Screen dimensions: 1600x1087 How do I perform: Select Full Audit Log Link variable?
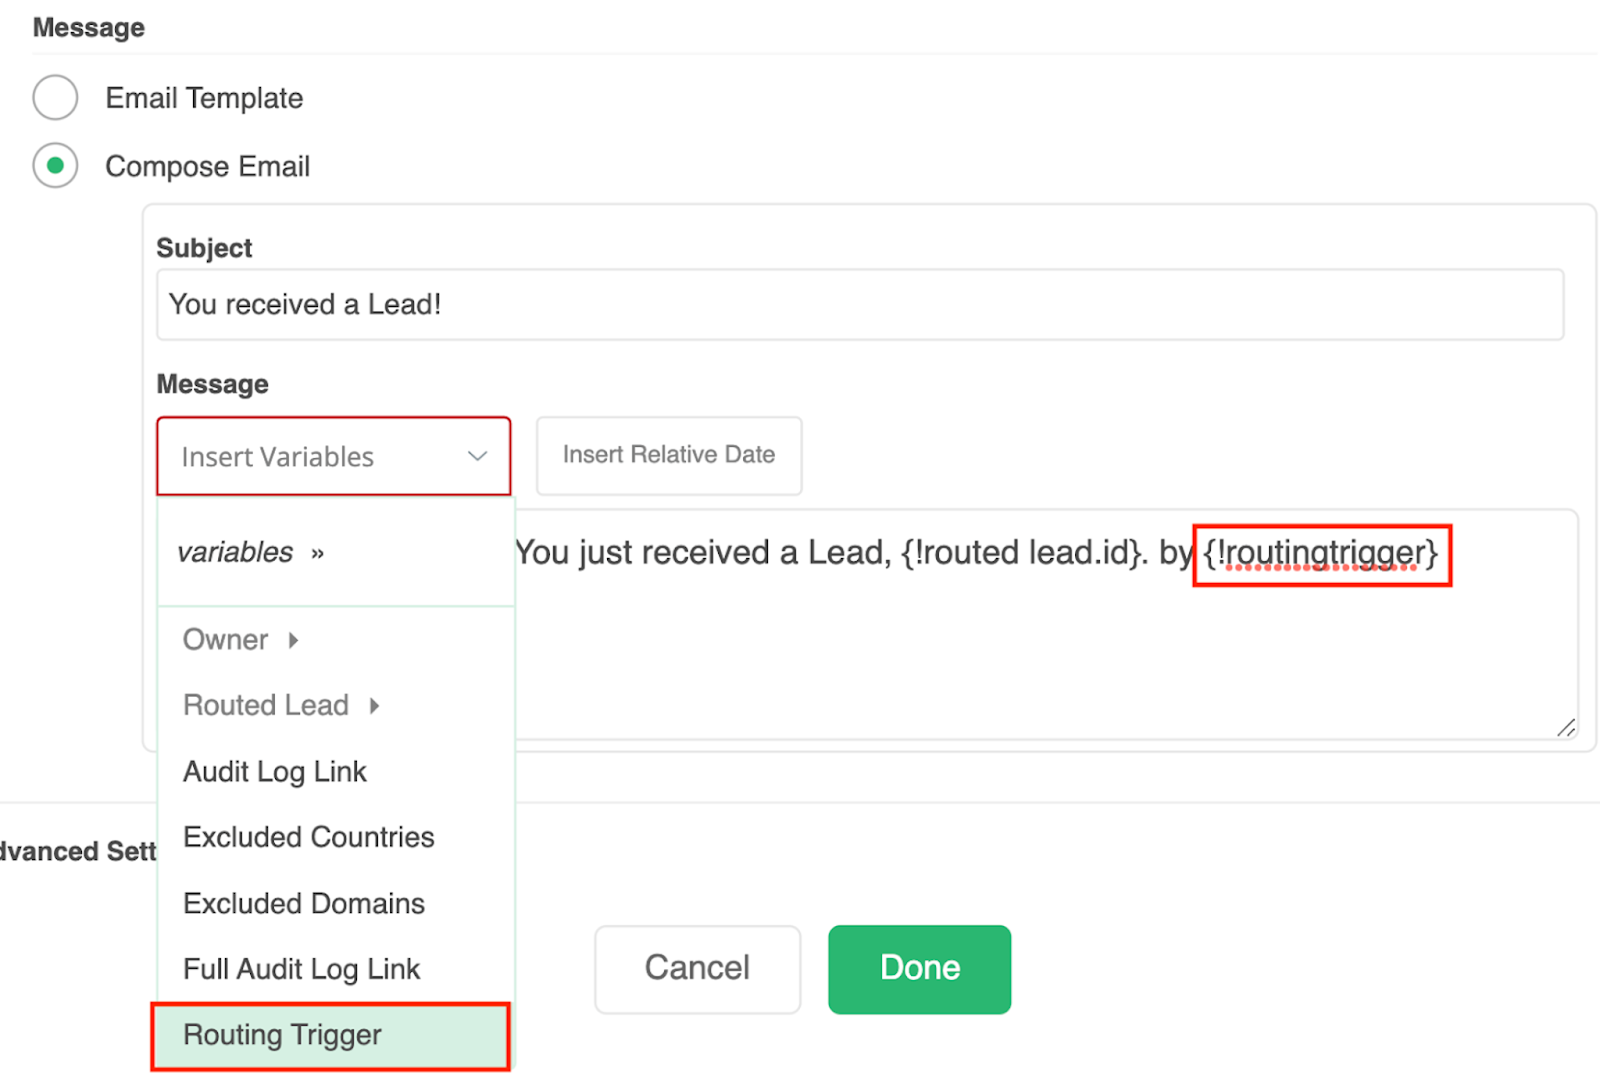tap(302, 969)
